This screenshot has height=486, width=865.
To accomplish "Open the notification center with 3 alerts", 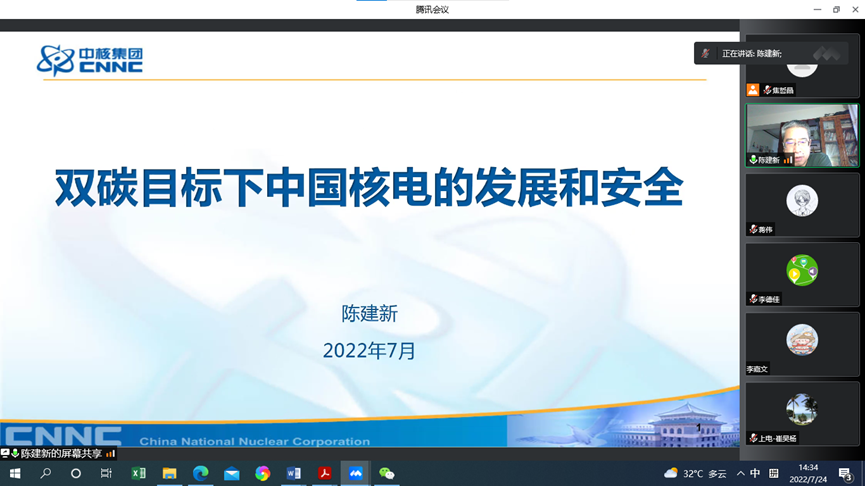I will point(846,473).
